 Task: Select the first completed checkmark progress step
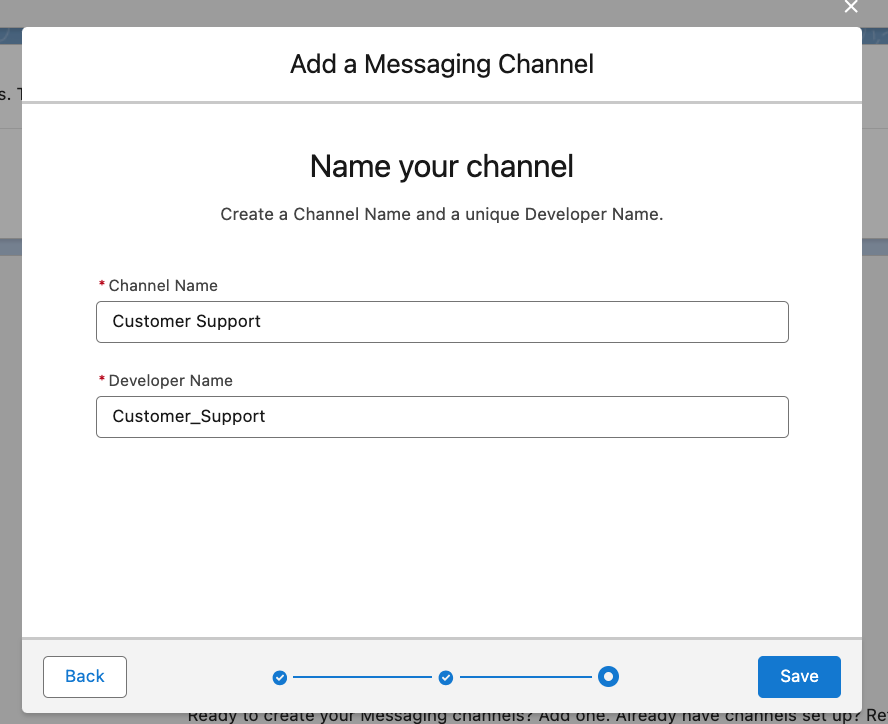tap(279, 677)
